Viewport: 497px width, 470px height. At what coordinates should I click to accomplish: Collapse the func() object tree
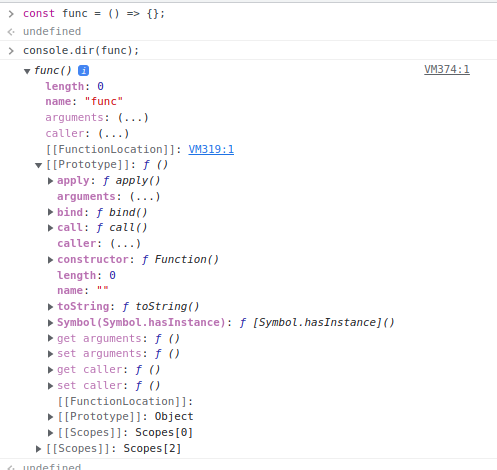27,71
